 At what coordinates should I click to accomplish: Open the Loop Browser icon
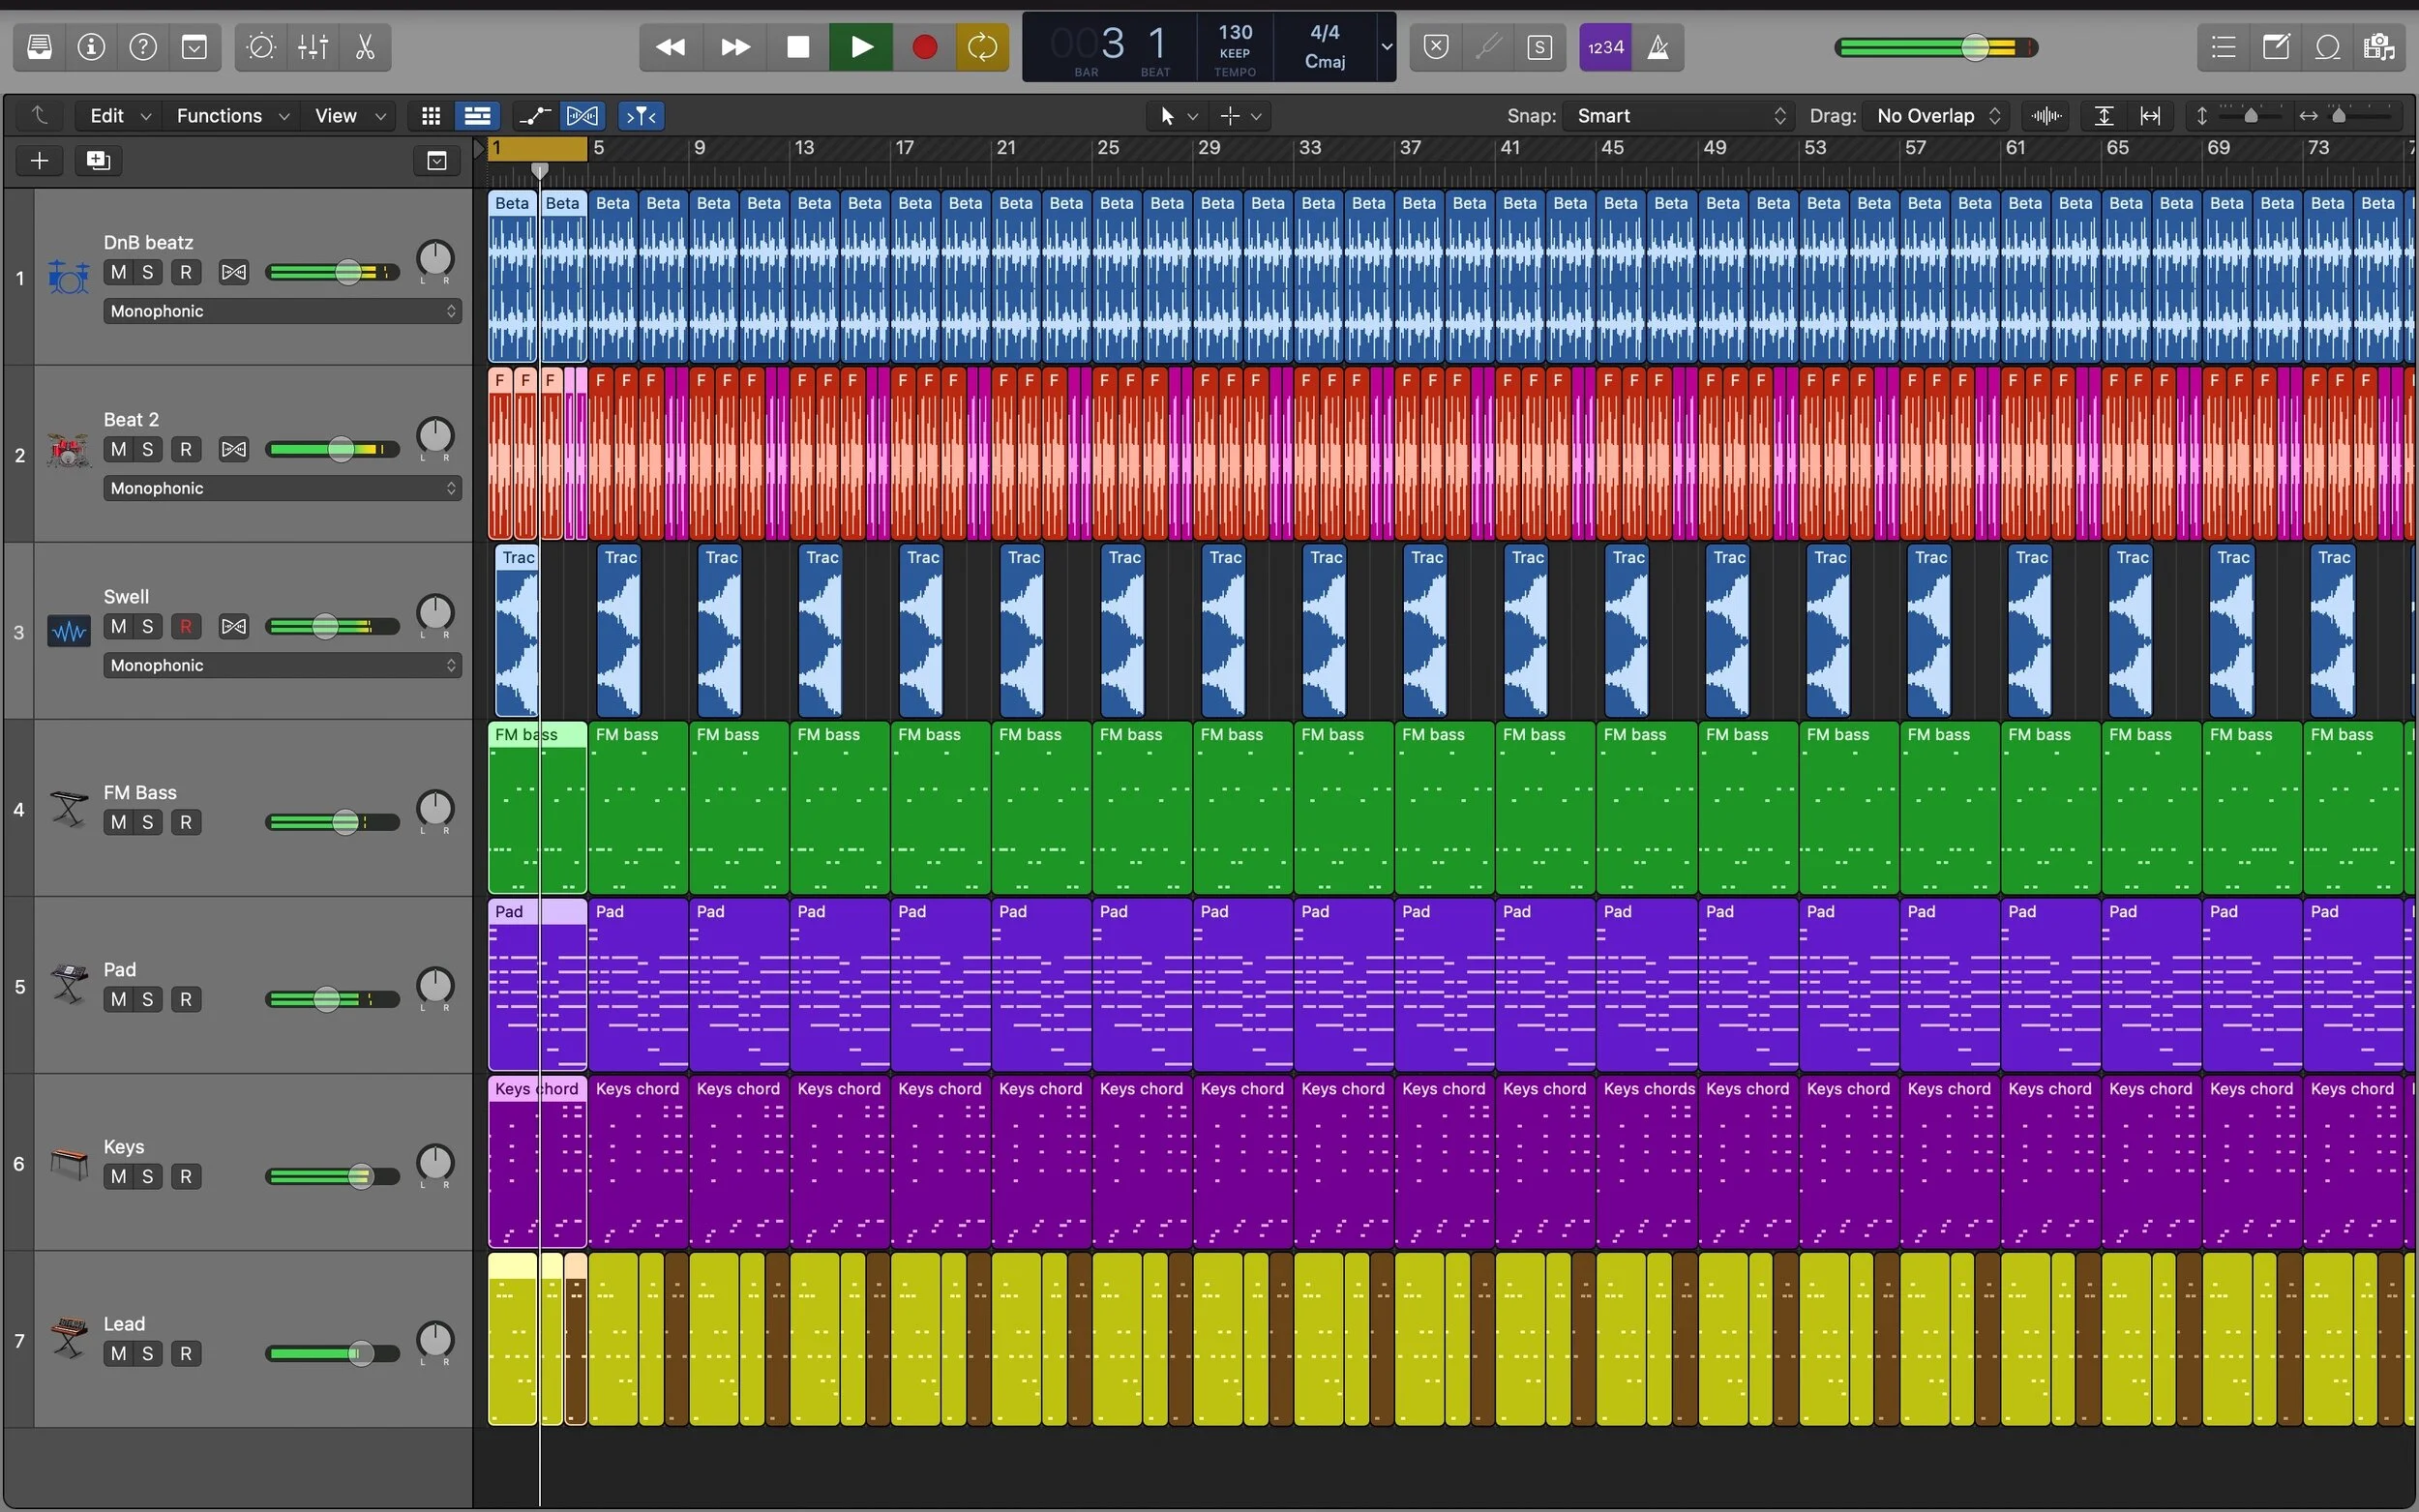2327,47
